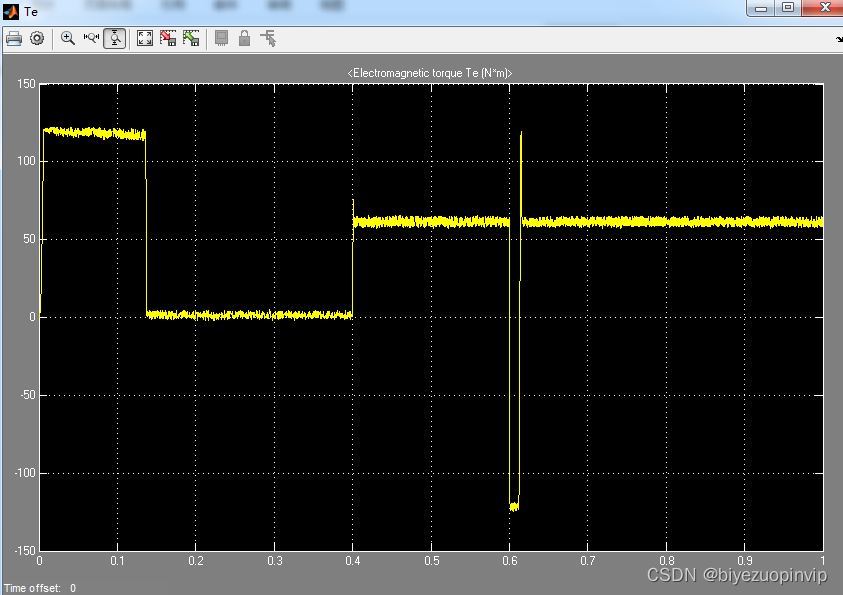Select the Zoom X-axis tool

pos(91,38)
